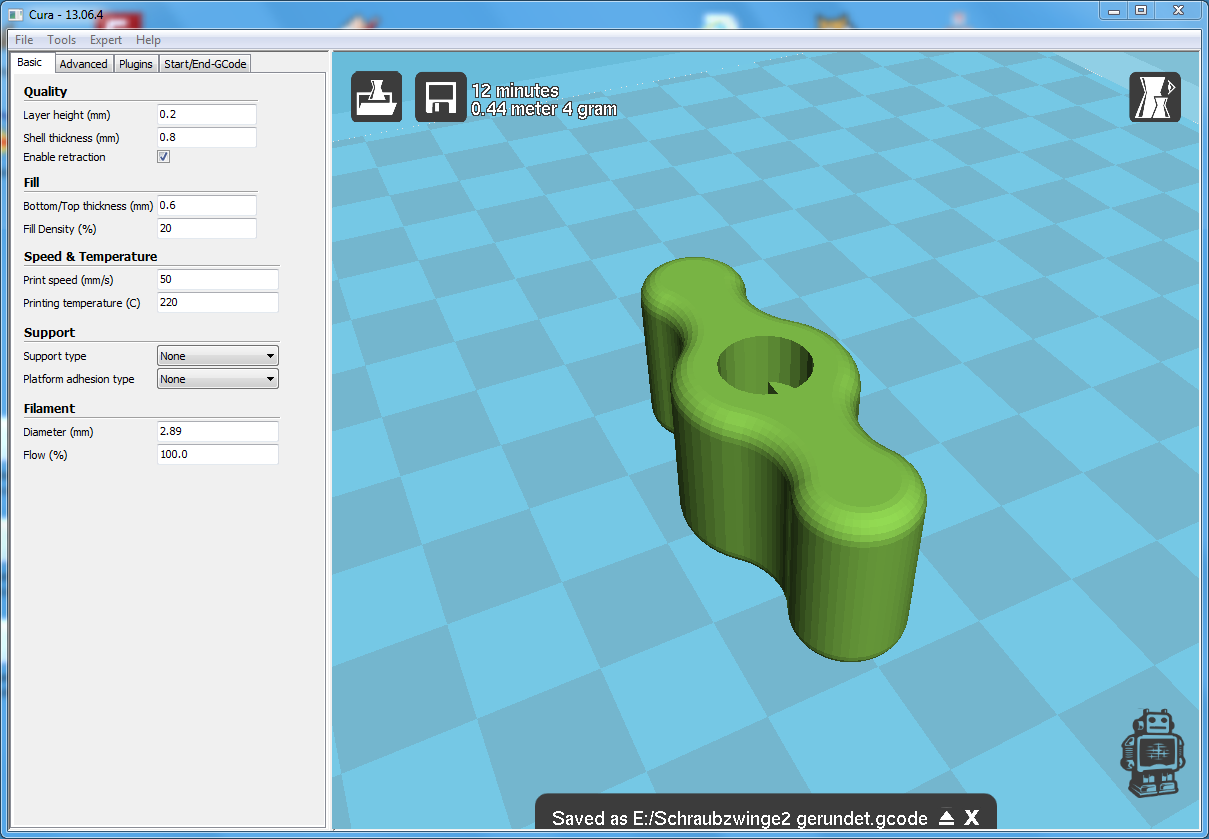Click the Printing temperature input field

point(217,303)
